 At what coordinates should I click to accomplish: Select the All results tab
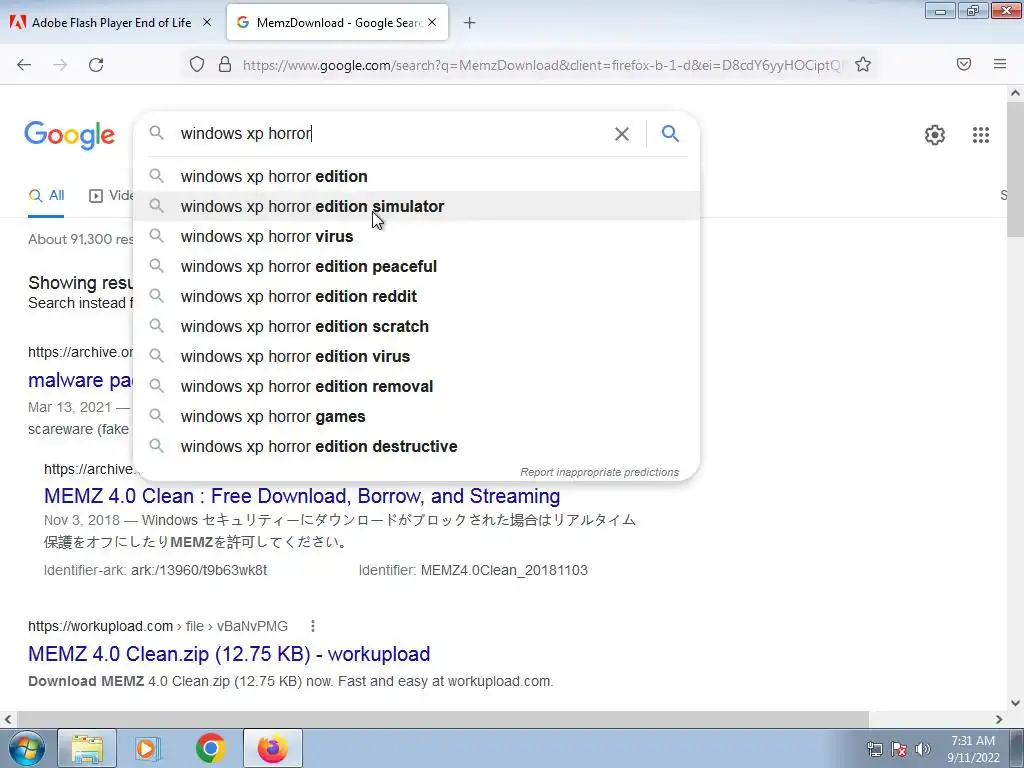[x=46, y=196]
